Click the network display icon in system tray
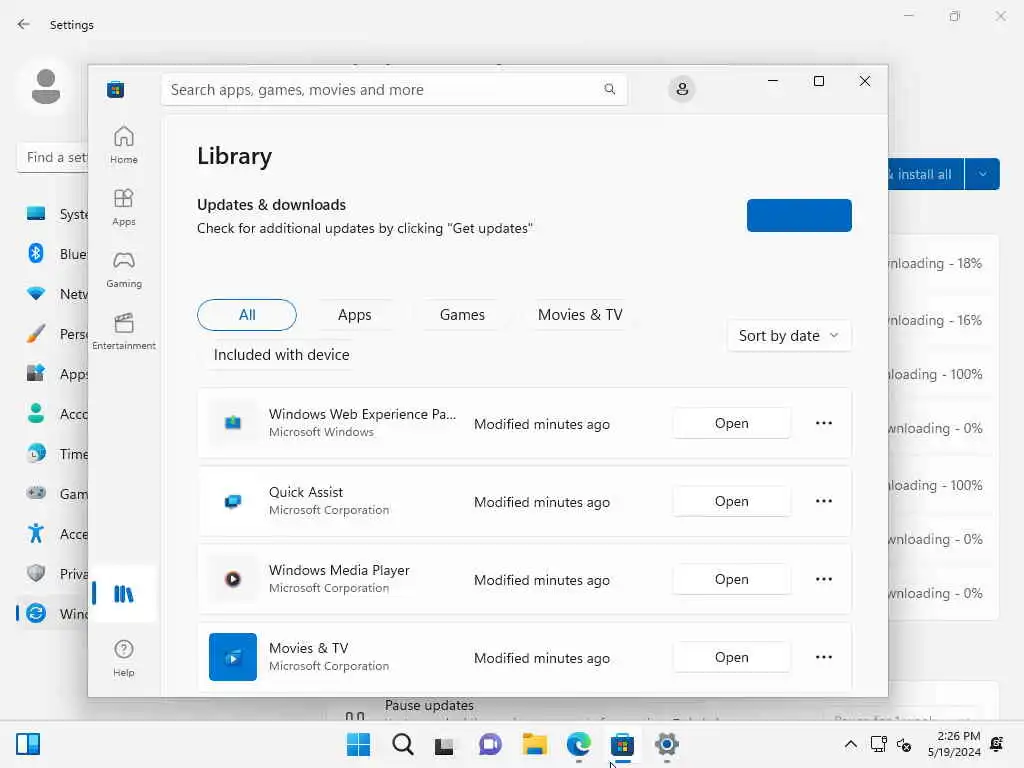1024x768 pixels. coord(878,744)
